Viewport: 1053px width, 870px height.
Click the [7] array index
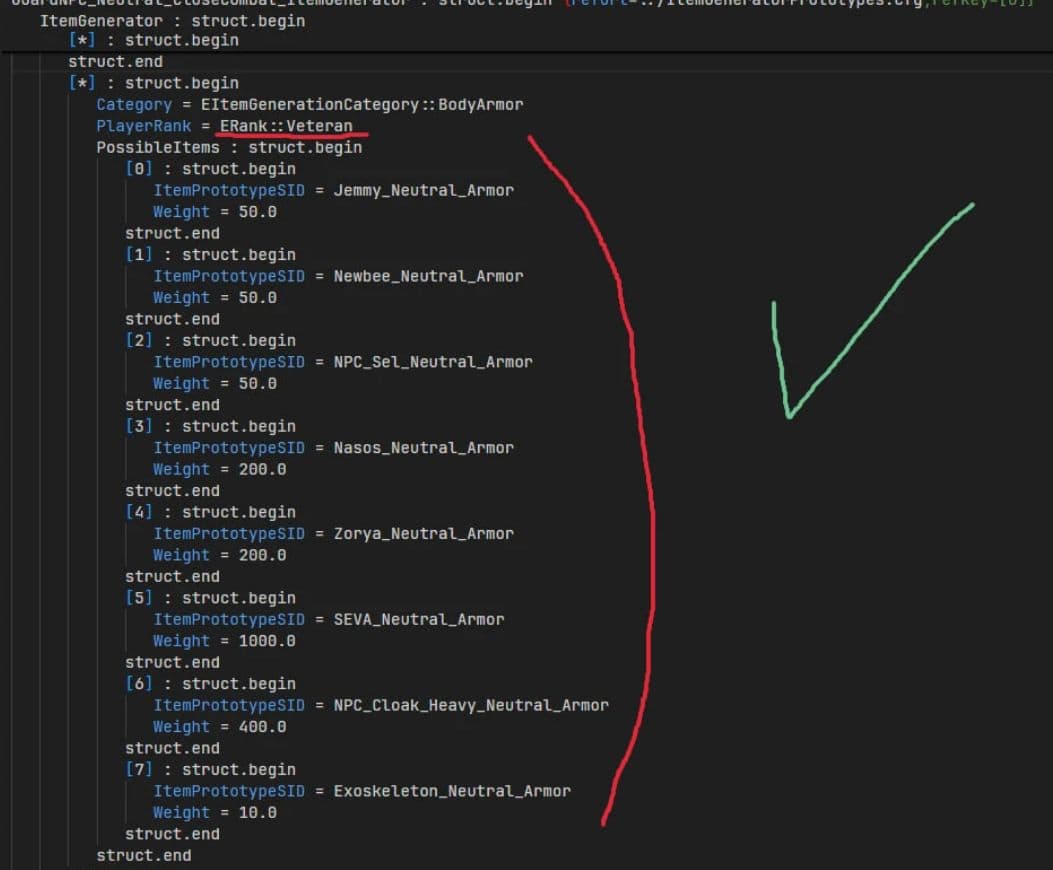point(139,770)
